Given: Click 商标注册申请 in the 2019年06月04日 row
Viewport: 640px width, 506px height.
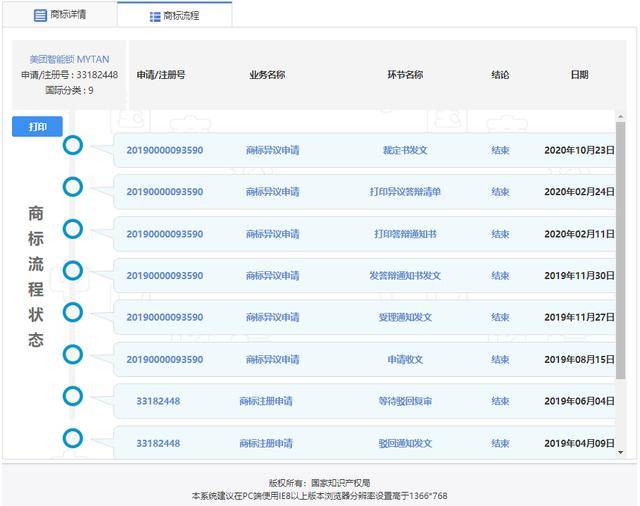Looking at the screenshot, I should pyautogui.click(x=266, y=402).
